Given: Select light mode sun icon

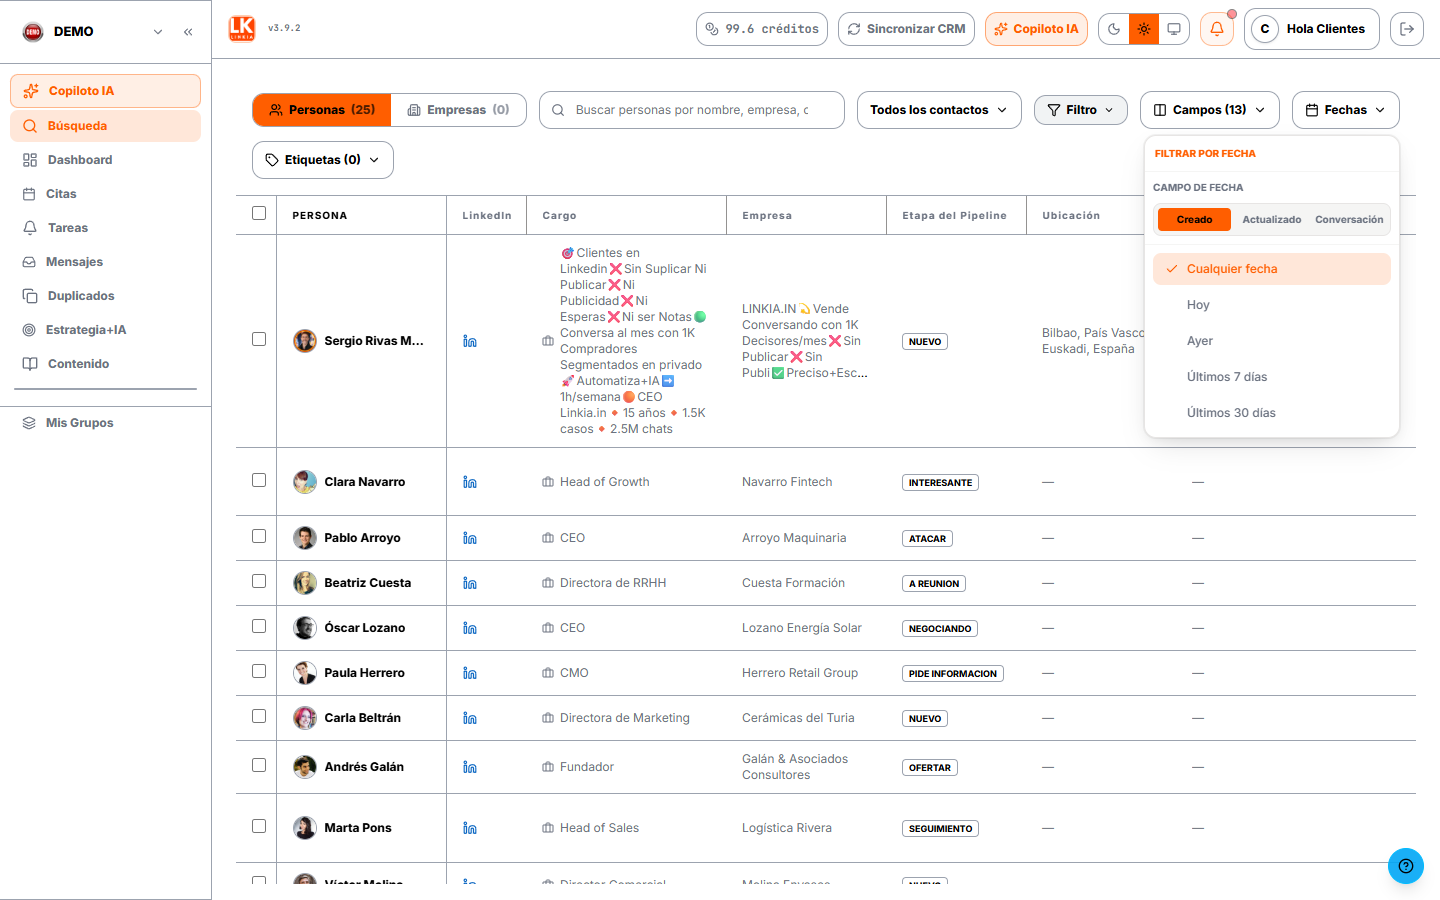Looking at the screenshot, I should (1144, 29).
